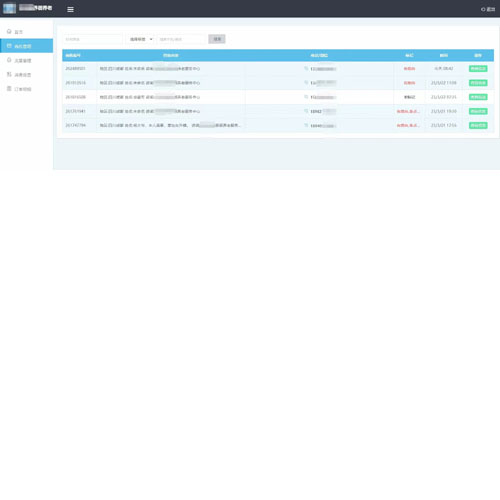Screen dimensions: 500x500
Task: Click the gray search button
Action: pos(217,39)
